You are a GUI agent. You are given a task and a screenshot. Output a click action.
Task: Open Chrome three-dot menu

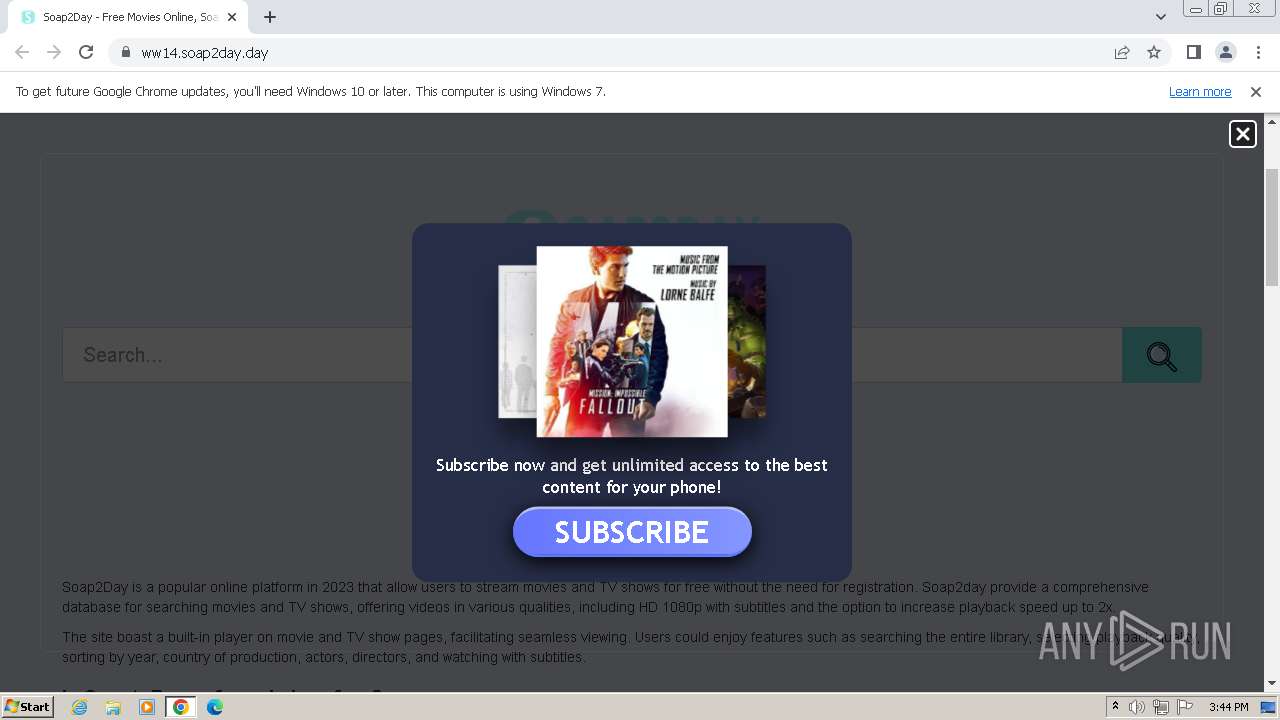point(1257,53)
